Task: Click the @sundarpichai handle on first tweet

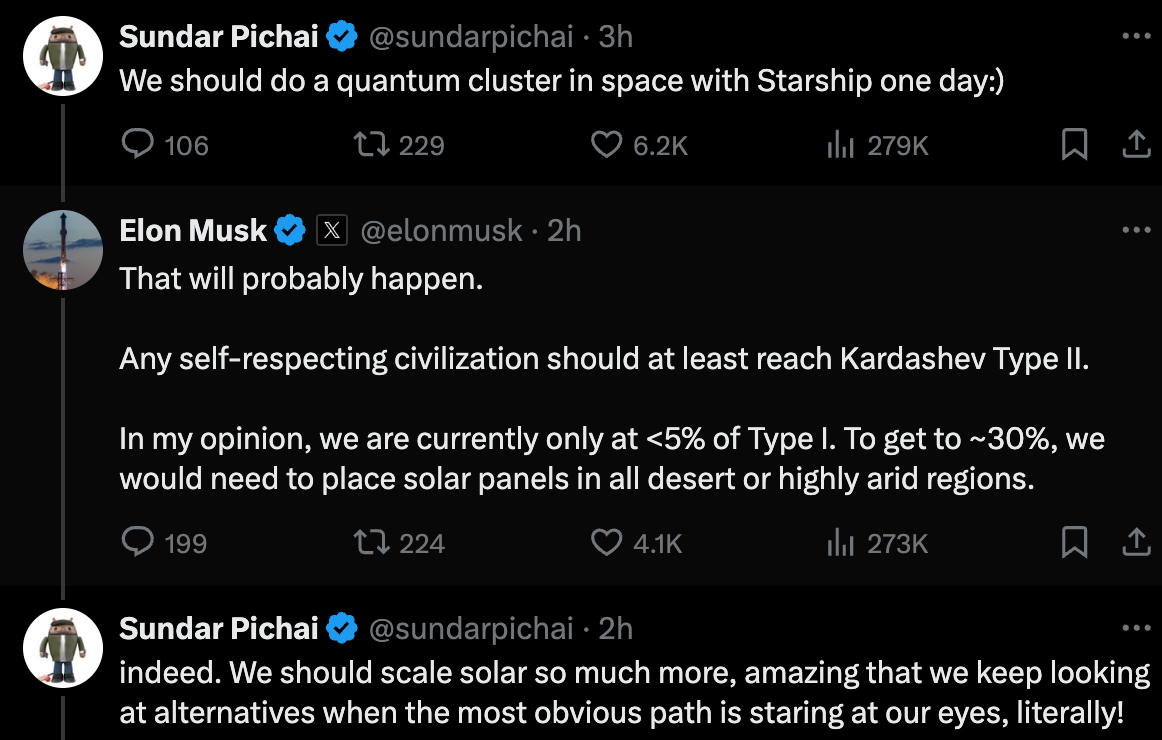Action: [x=471, y=37]
